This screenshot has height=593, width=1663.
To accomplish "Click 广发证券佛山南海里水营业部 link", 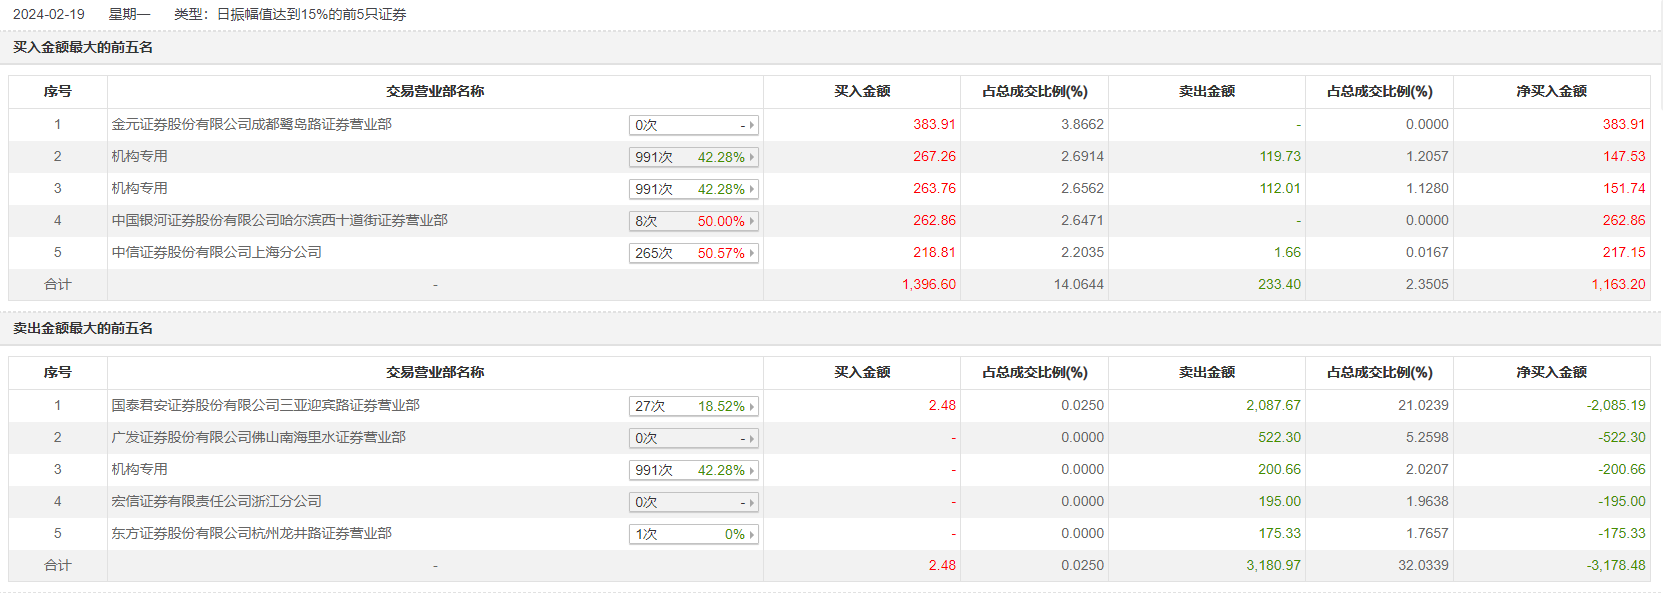I will (x=258, y=437).
